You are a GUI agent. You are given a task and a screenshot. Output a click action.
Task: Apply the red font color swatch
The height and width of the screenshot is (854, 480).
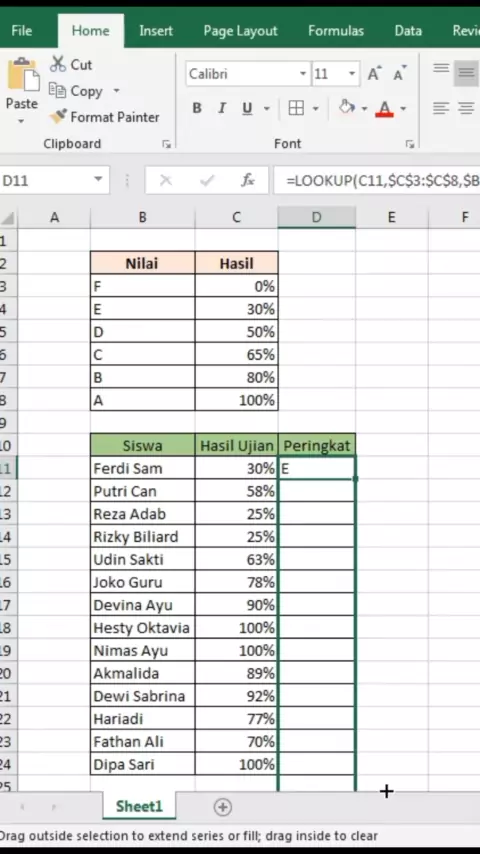click(385, 108)
